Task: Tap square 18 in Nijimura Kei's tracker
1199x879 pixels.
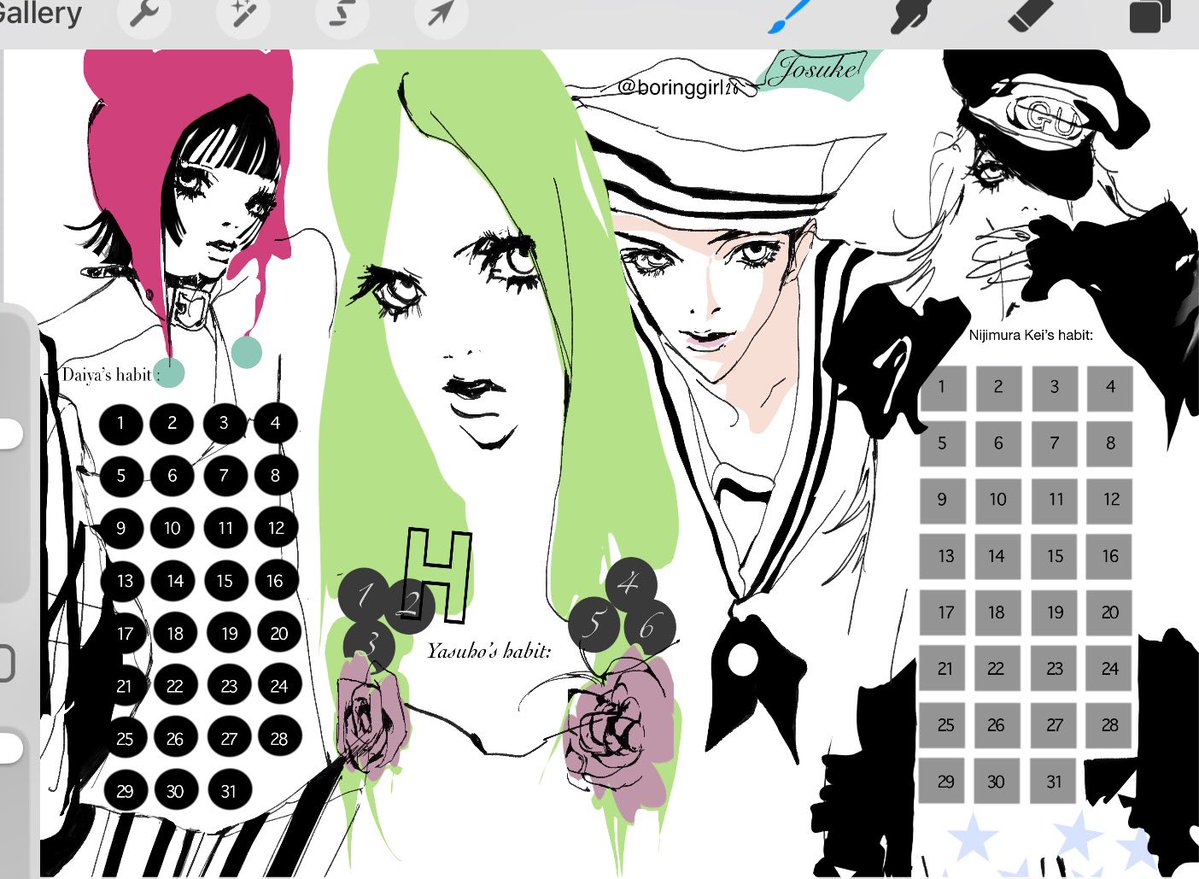Action: tap(996, 612)
